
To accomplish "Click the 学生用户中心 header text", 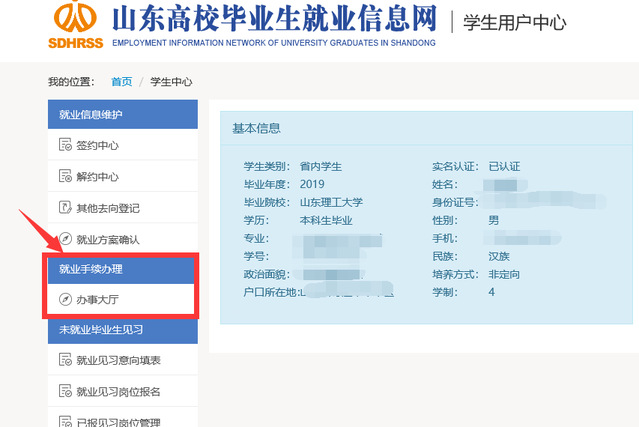I will coord(514,22).
